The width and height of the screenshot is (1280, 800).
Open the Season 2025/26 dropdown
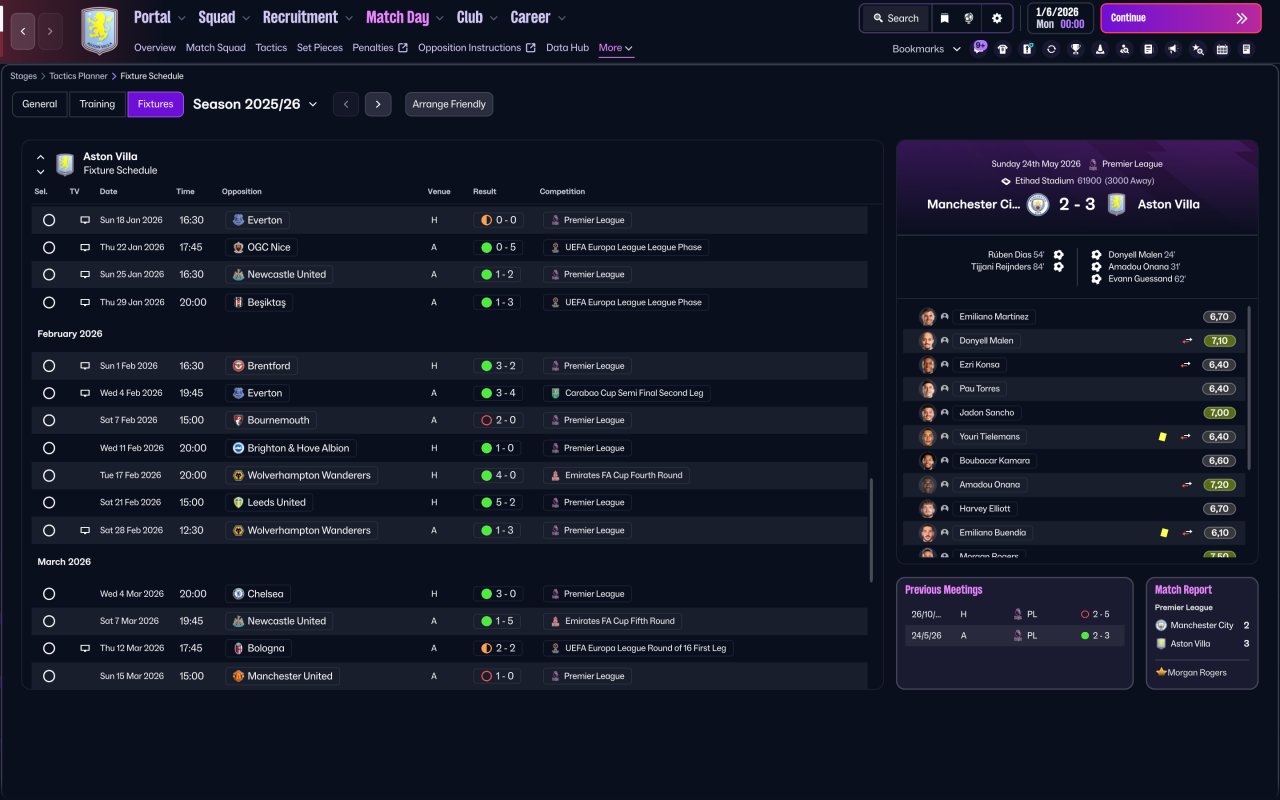255,104
